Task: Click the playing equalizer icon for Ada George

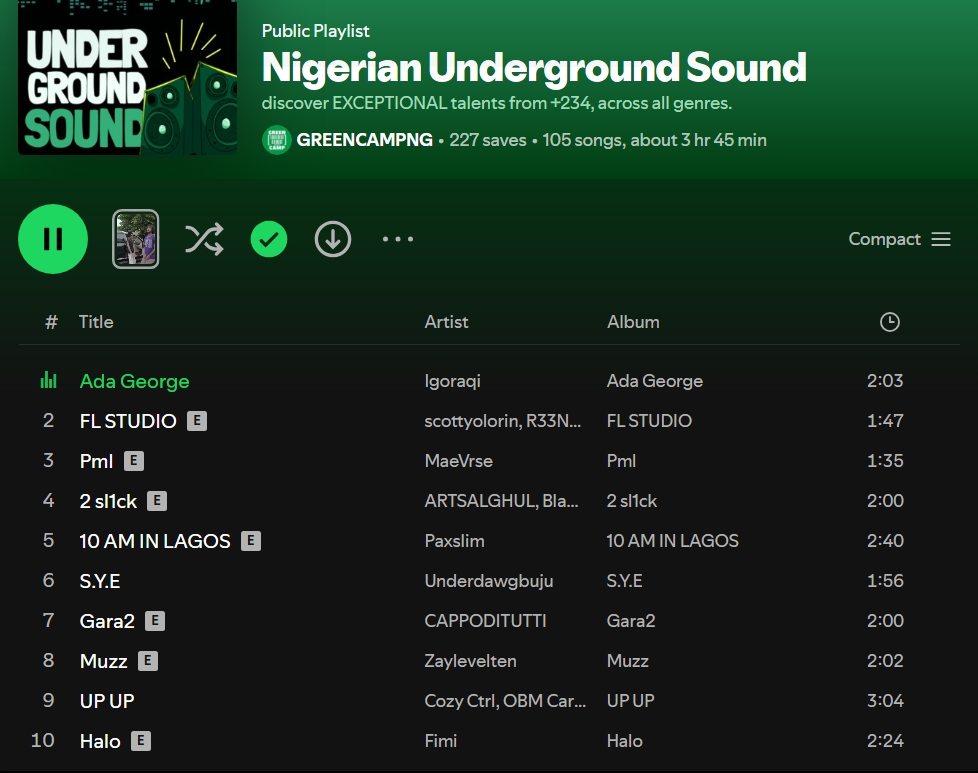Action: (x=49, y=380)
